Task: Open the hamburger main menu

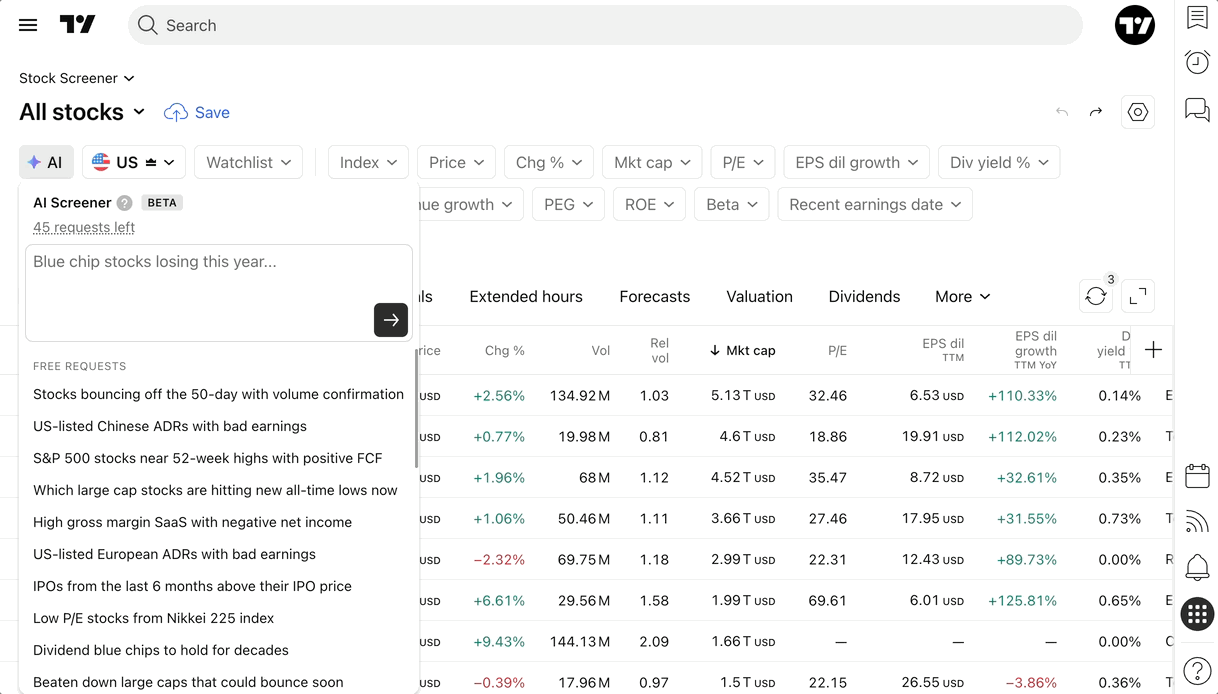Action: coord(28,25)
